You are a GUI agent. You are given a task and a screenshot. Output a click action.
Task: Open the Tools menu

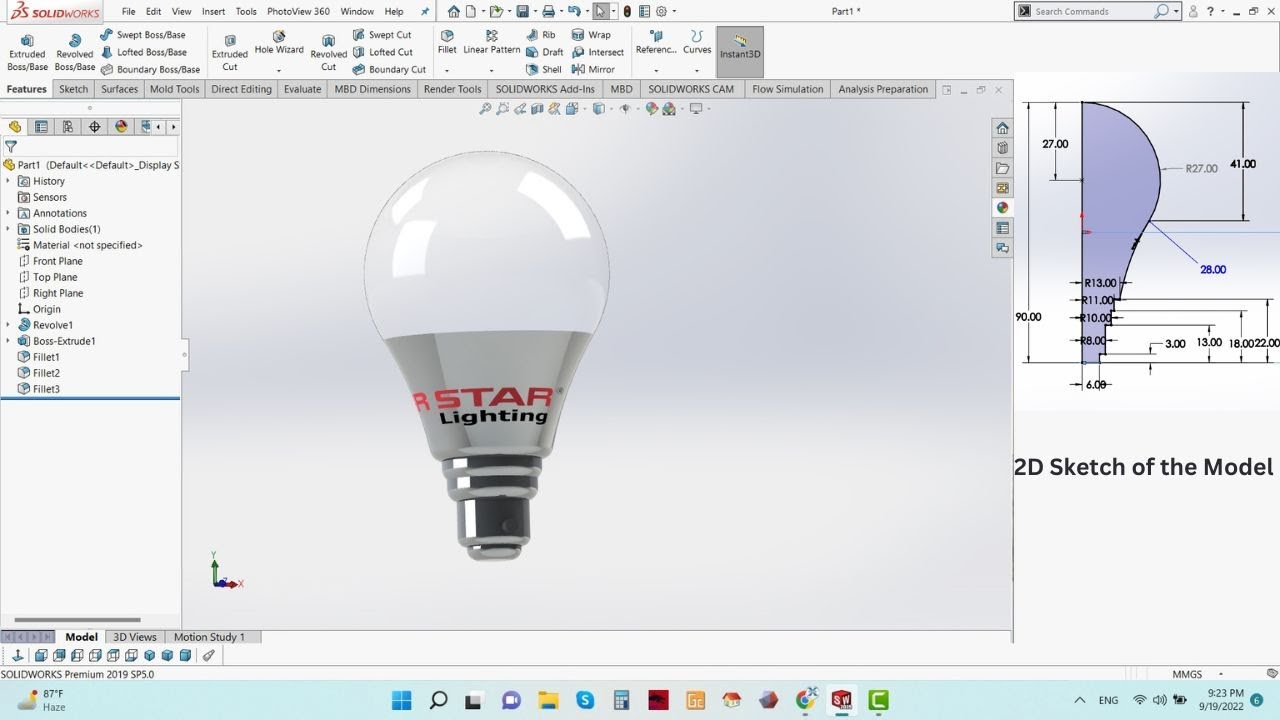click(x=246, y=11)
